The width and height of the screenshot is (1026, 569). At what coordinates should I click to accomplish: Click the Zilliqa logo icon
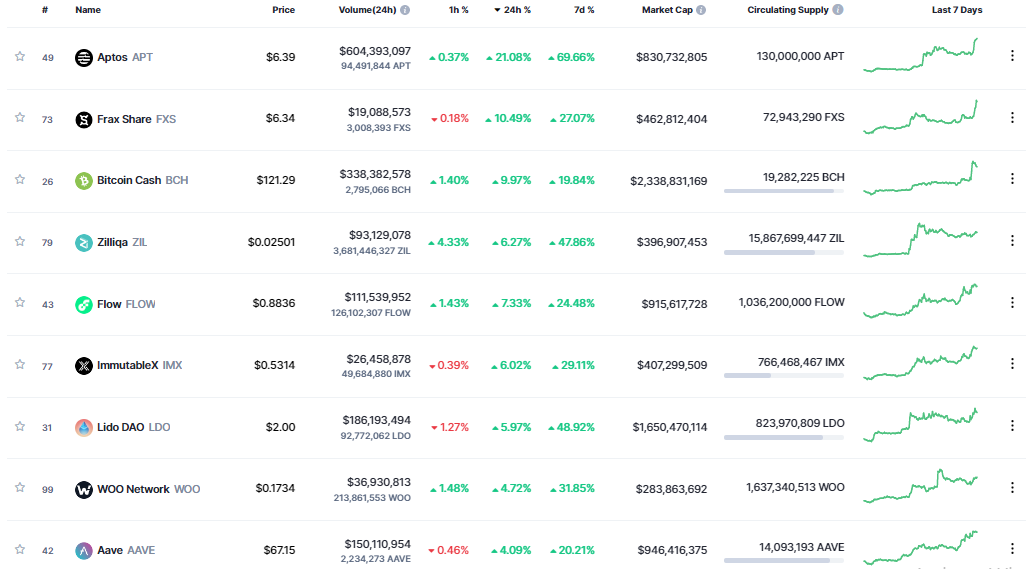coord(84,242)
